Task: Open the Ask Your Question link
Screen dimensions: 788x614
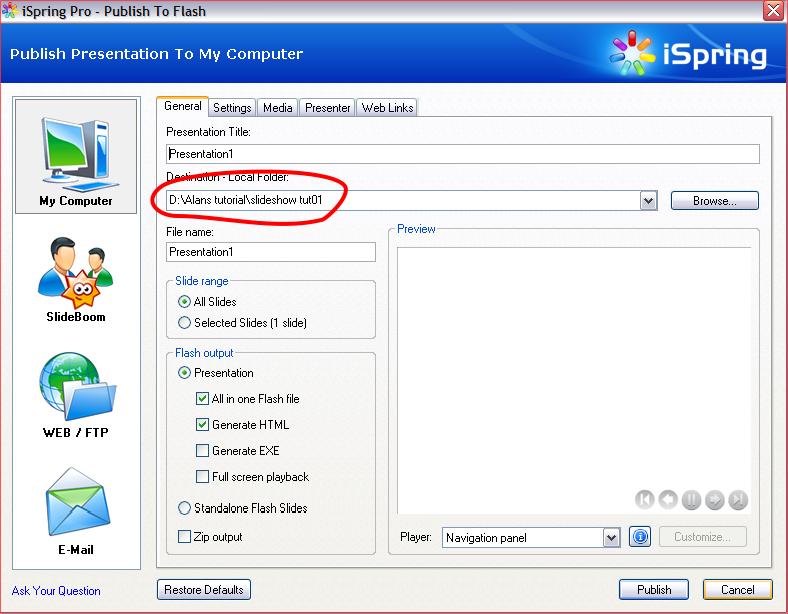Action: coord(56,591)
